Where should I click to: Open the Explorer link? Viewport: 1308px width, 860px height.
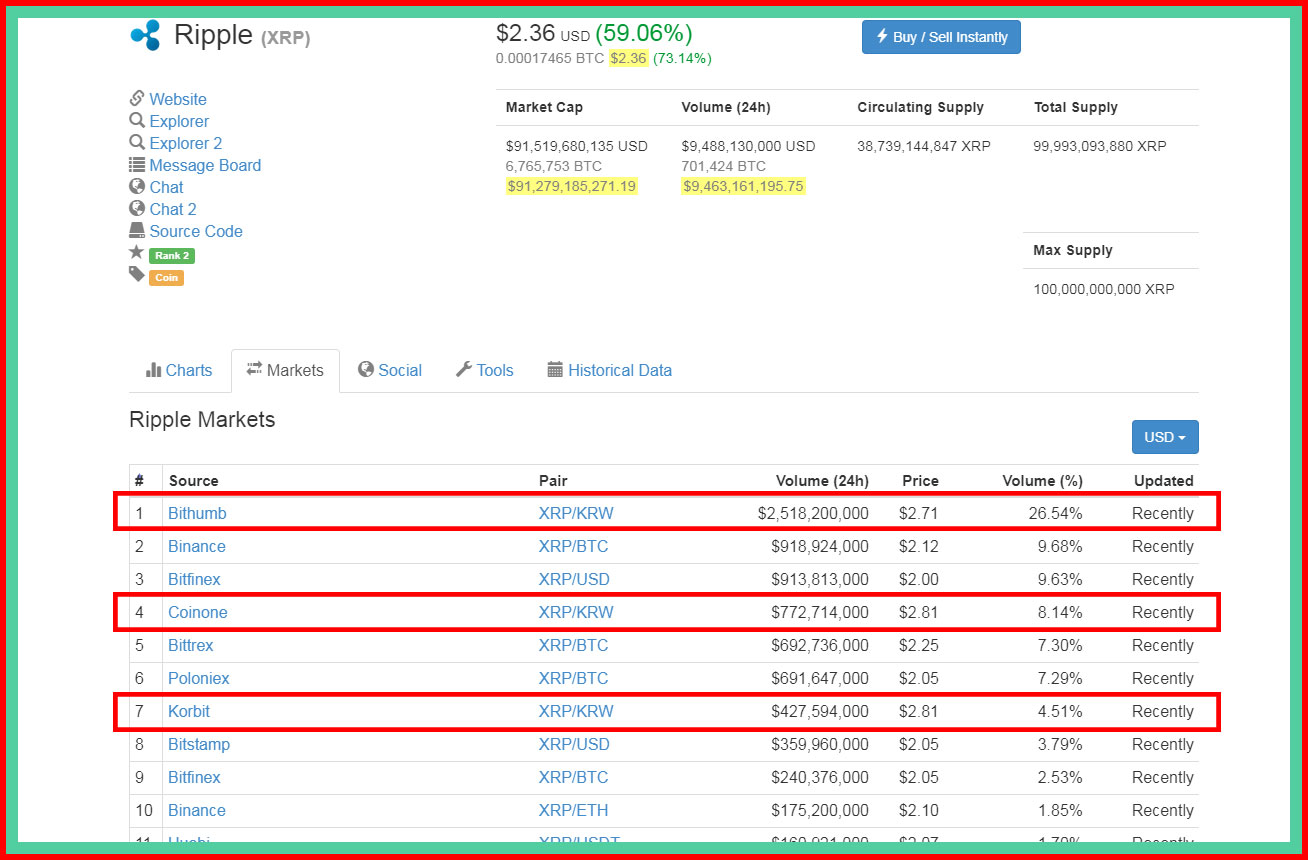tap(179, 121)
